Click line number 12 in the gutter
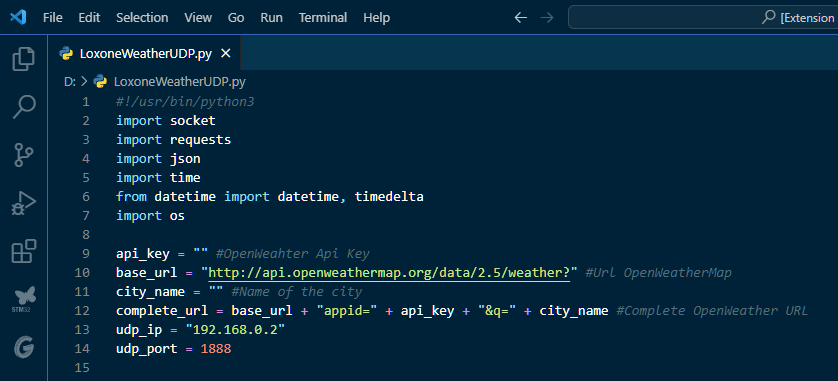The image size is (838, 381). 82,310
